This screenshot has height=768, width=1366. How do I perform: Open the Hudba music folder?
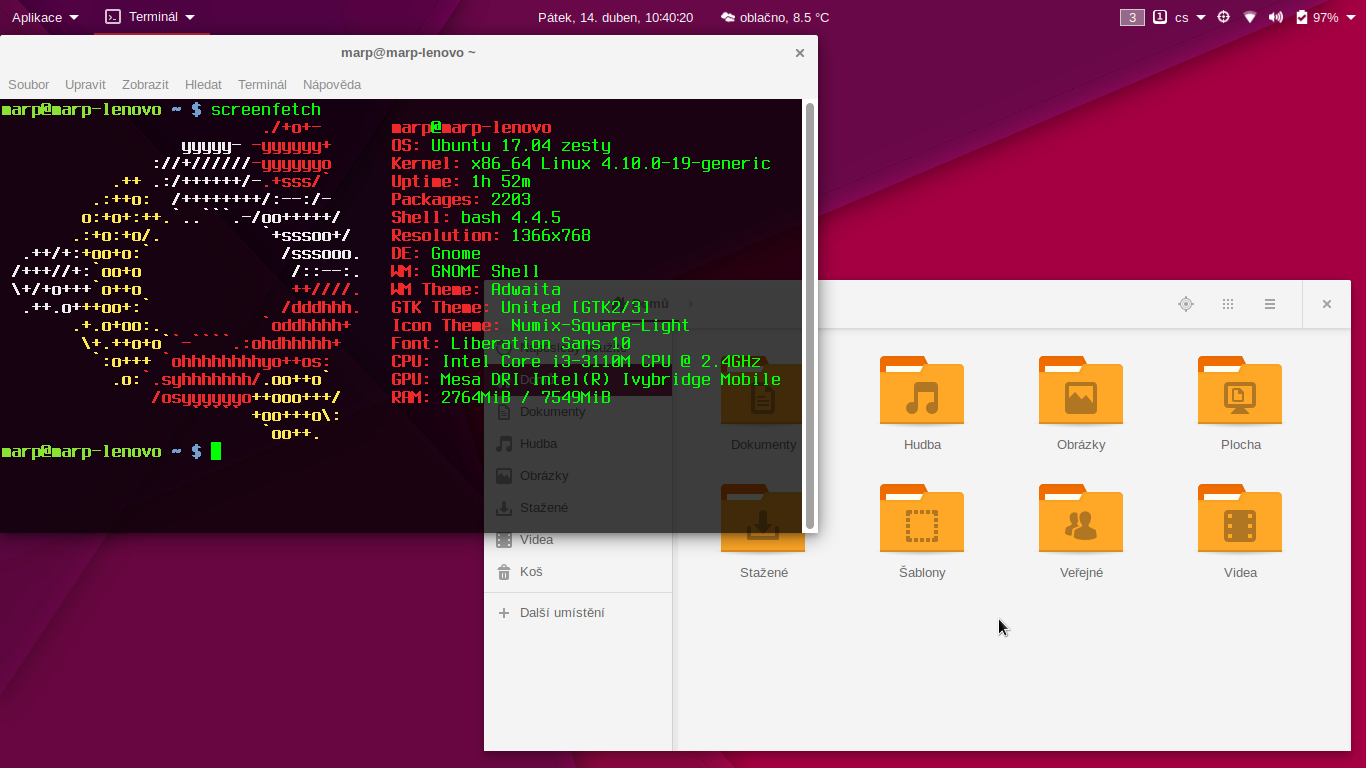tap(921, 391)
